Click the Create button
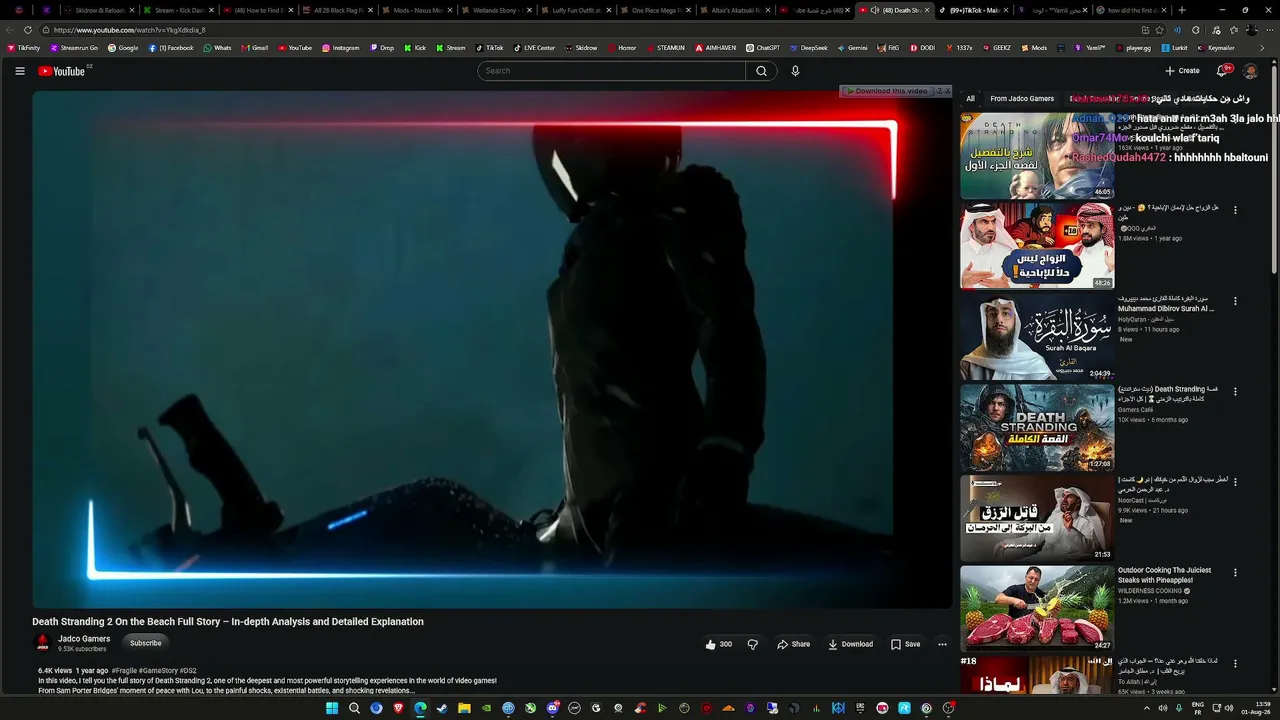This screenshot has height=720, width=1280. click(1182, 71)
